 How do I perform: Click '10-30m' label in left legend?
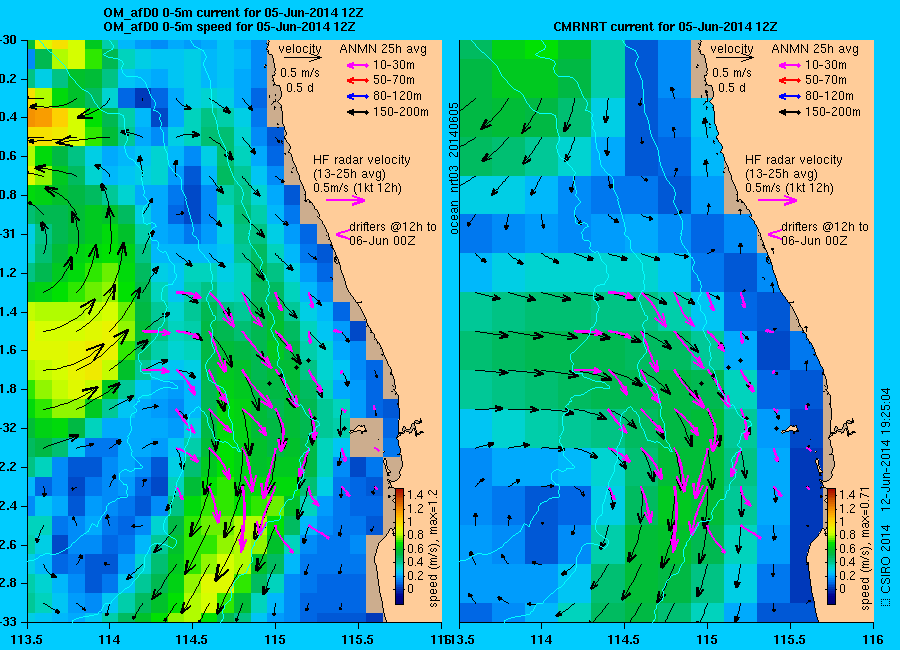394,65
